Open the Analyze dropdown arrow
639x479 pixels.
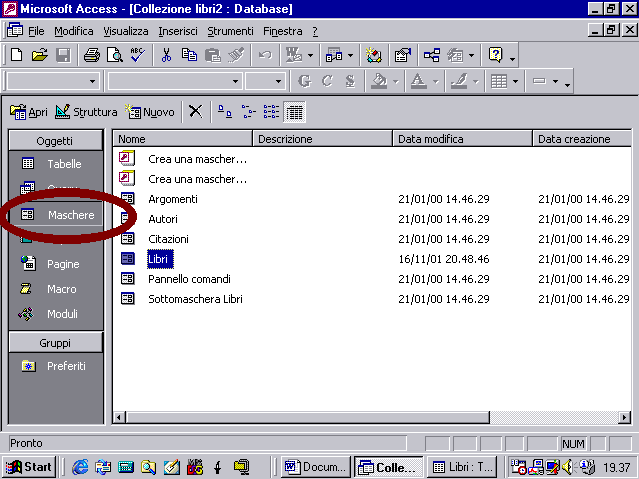click(x=350, y=55)
